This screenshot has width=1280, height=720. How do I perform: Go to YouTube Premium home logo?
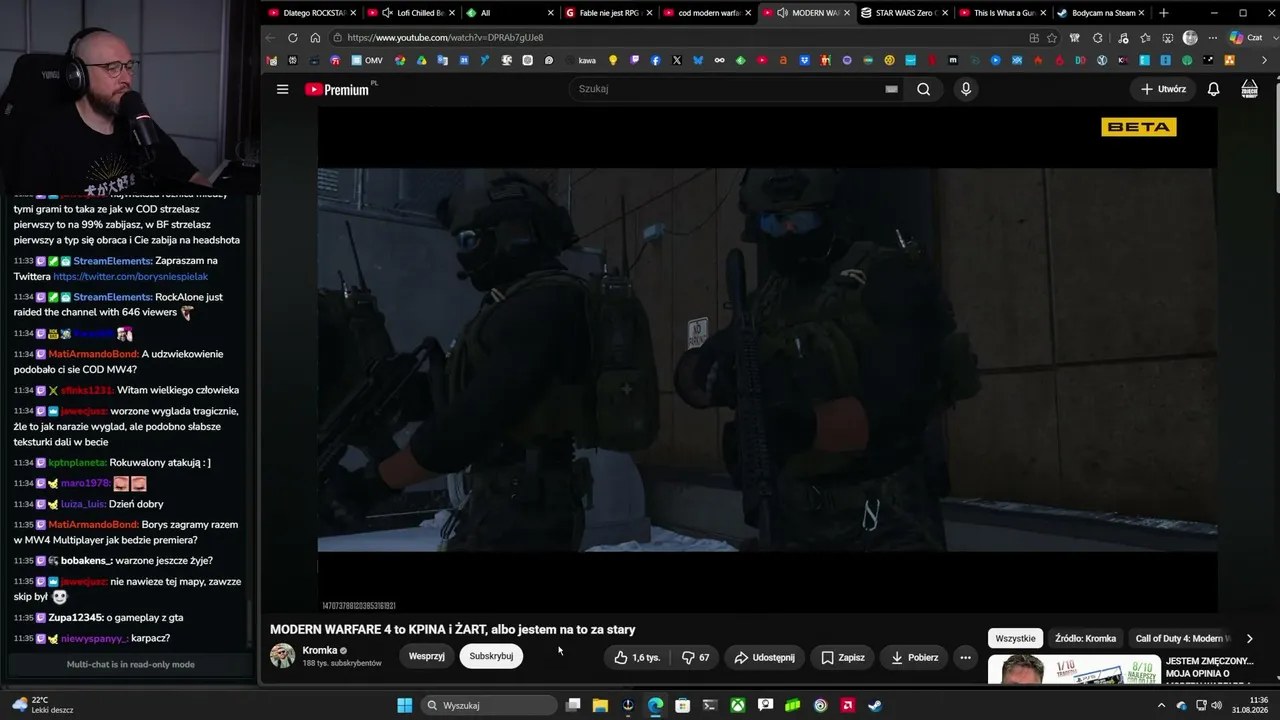coord(337,89)
